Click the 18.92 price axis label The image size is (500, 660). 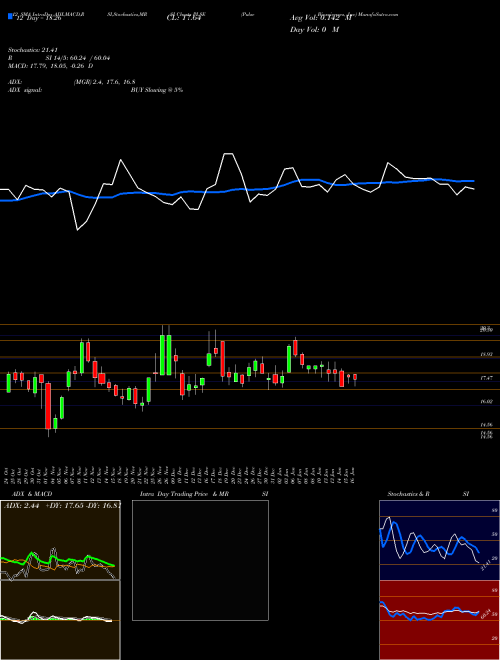tap(487, 355)
